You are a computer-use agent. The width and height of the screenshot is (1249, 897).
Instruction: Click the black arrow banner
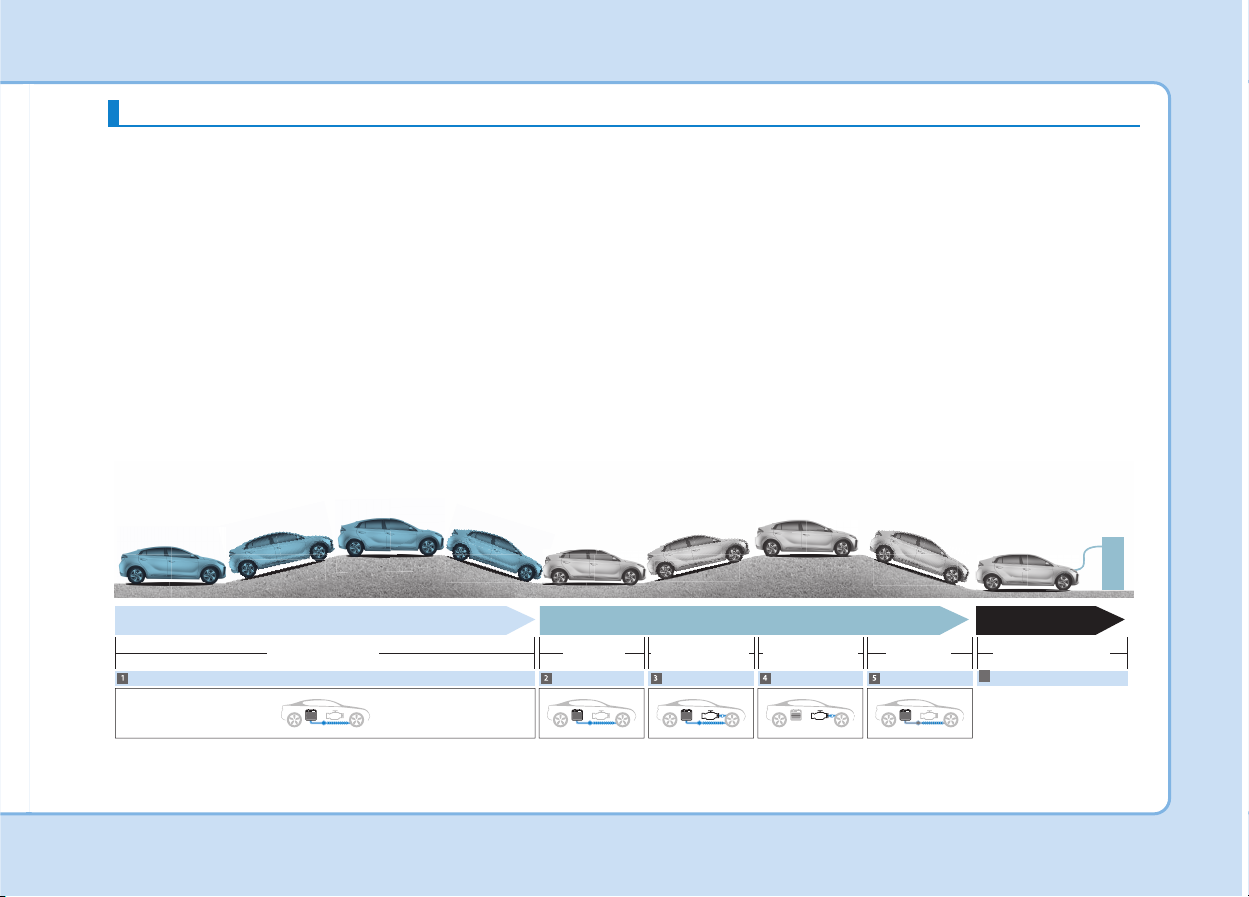(x=1051, y=620)
